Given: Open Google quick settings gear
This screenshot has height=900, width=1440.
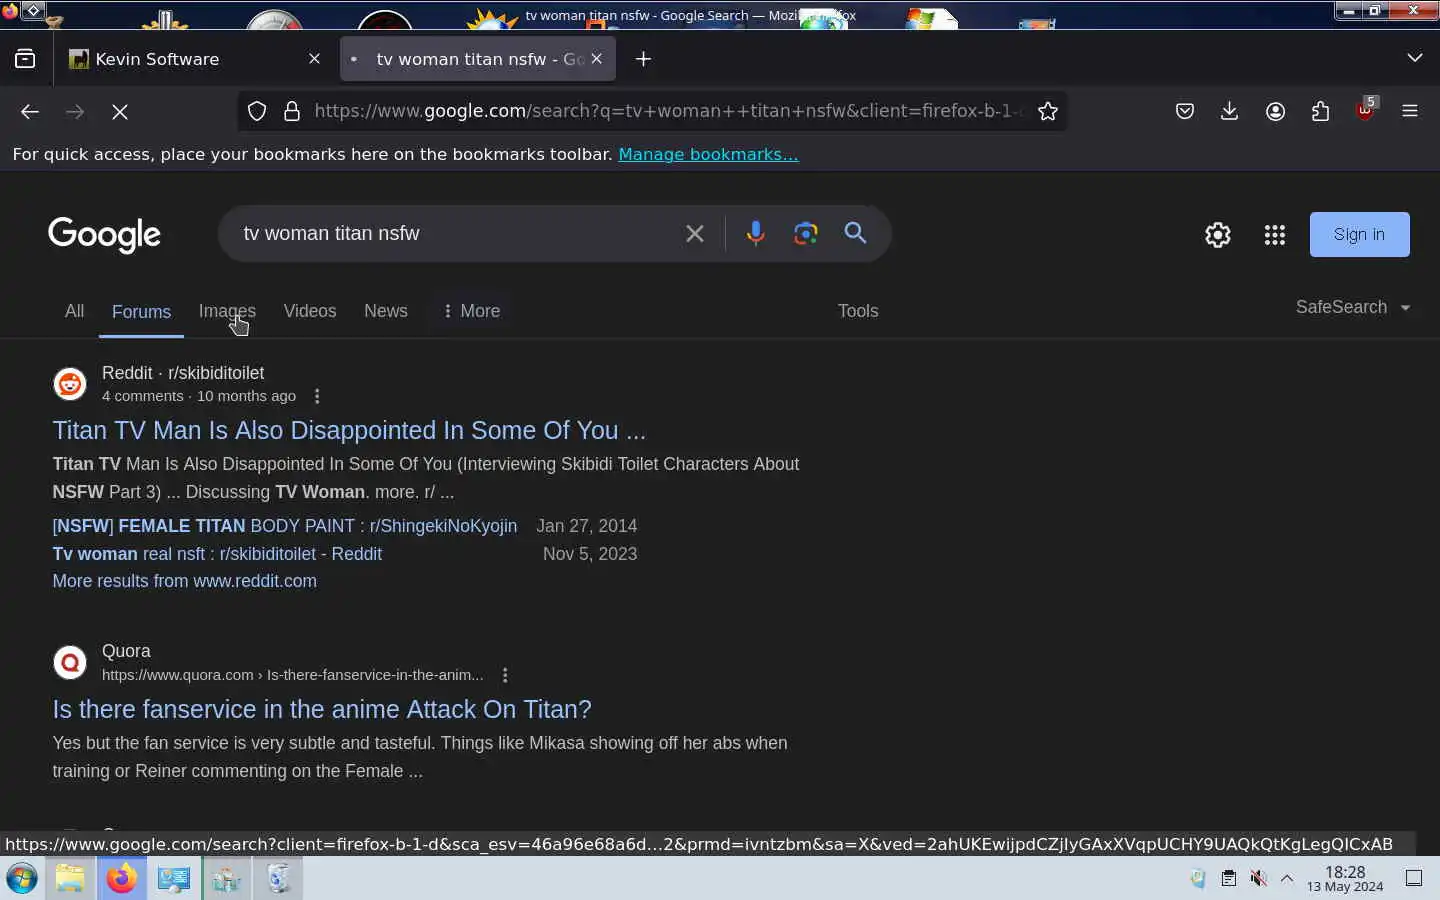Looking at the screenshot, I should click(1217, 235).
